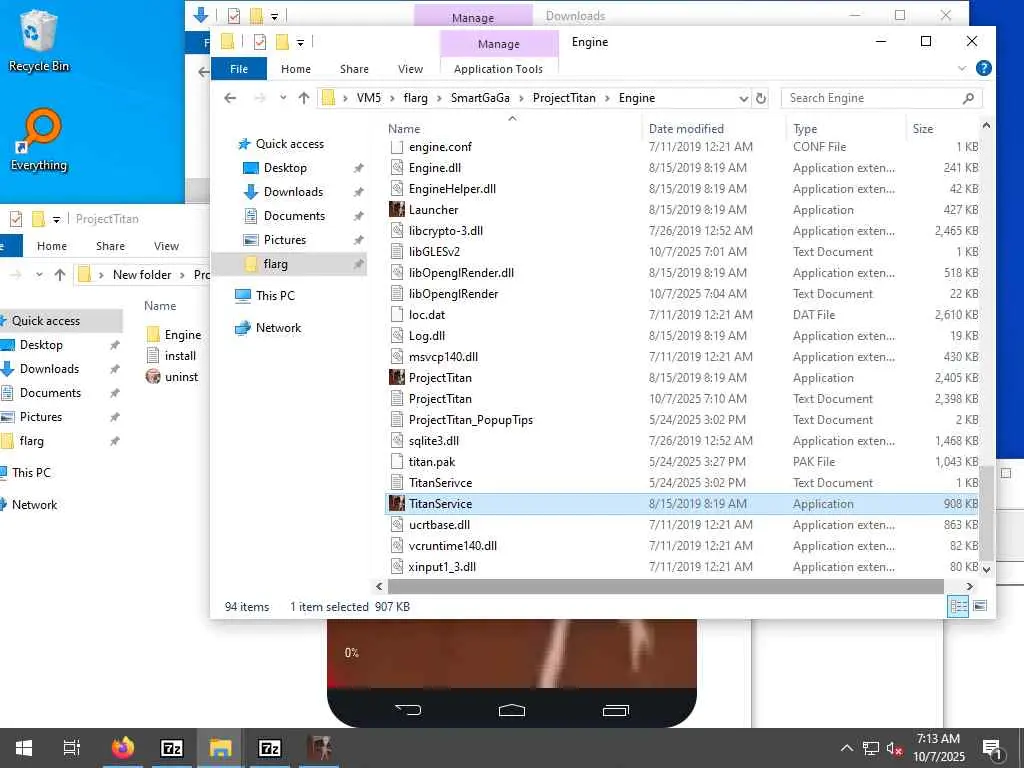Open the Share ribbon tab in Engine window
The width and height of the screenshot is (1024, 768).
click(354, 69)
